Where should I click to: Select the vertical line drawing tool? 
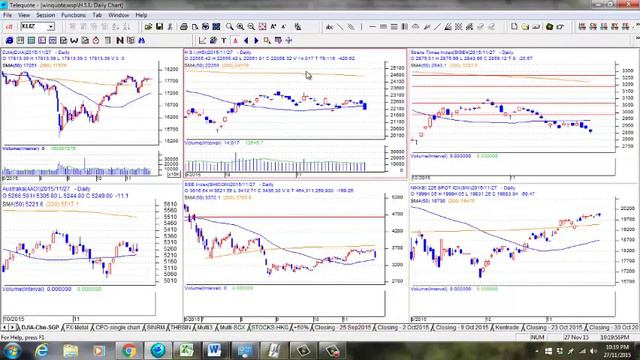coord(361,27)
